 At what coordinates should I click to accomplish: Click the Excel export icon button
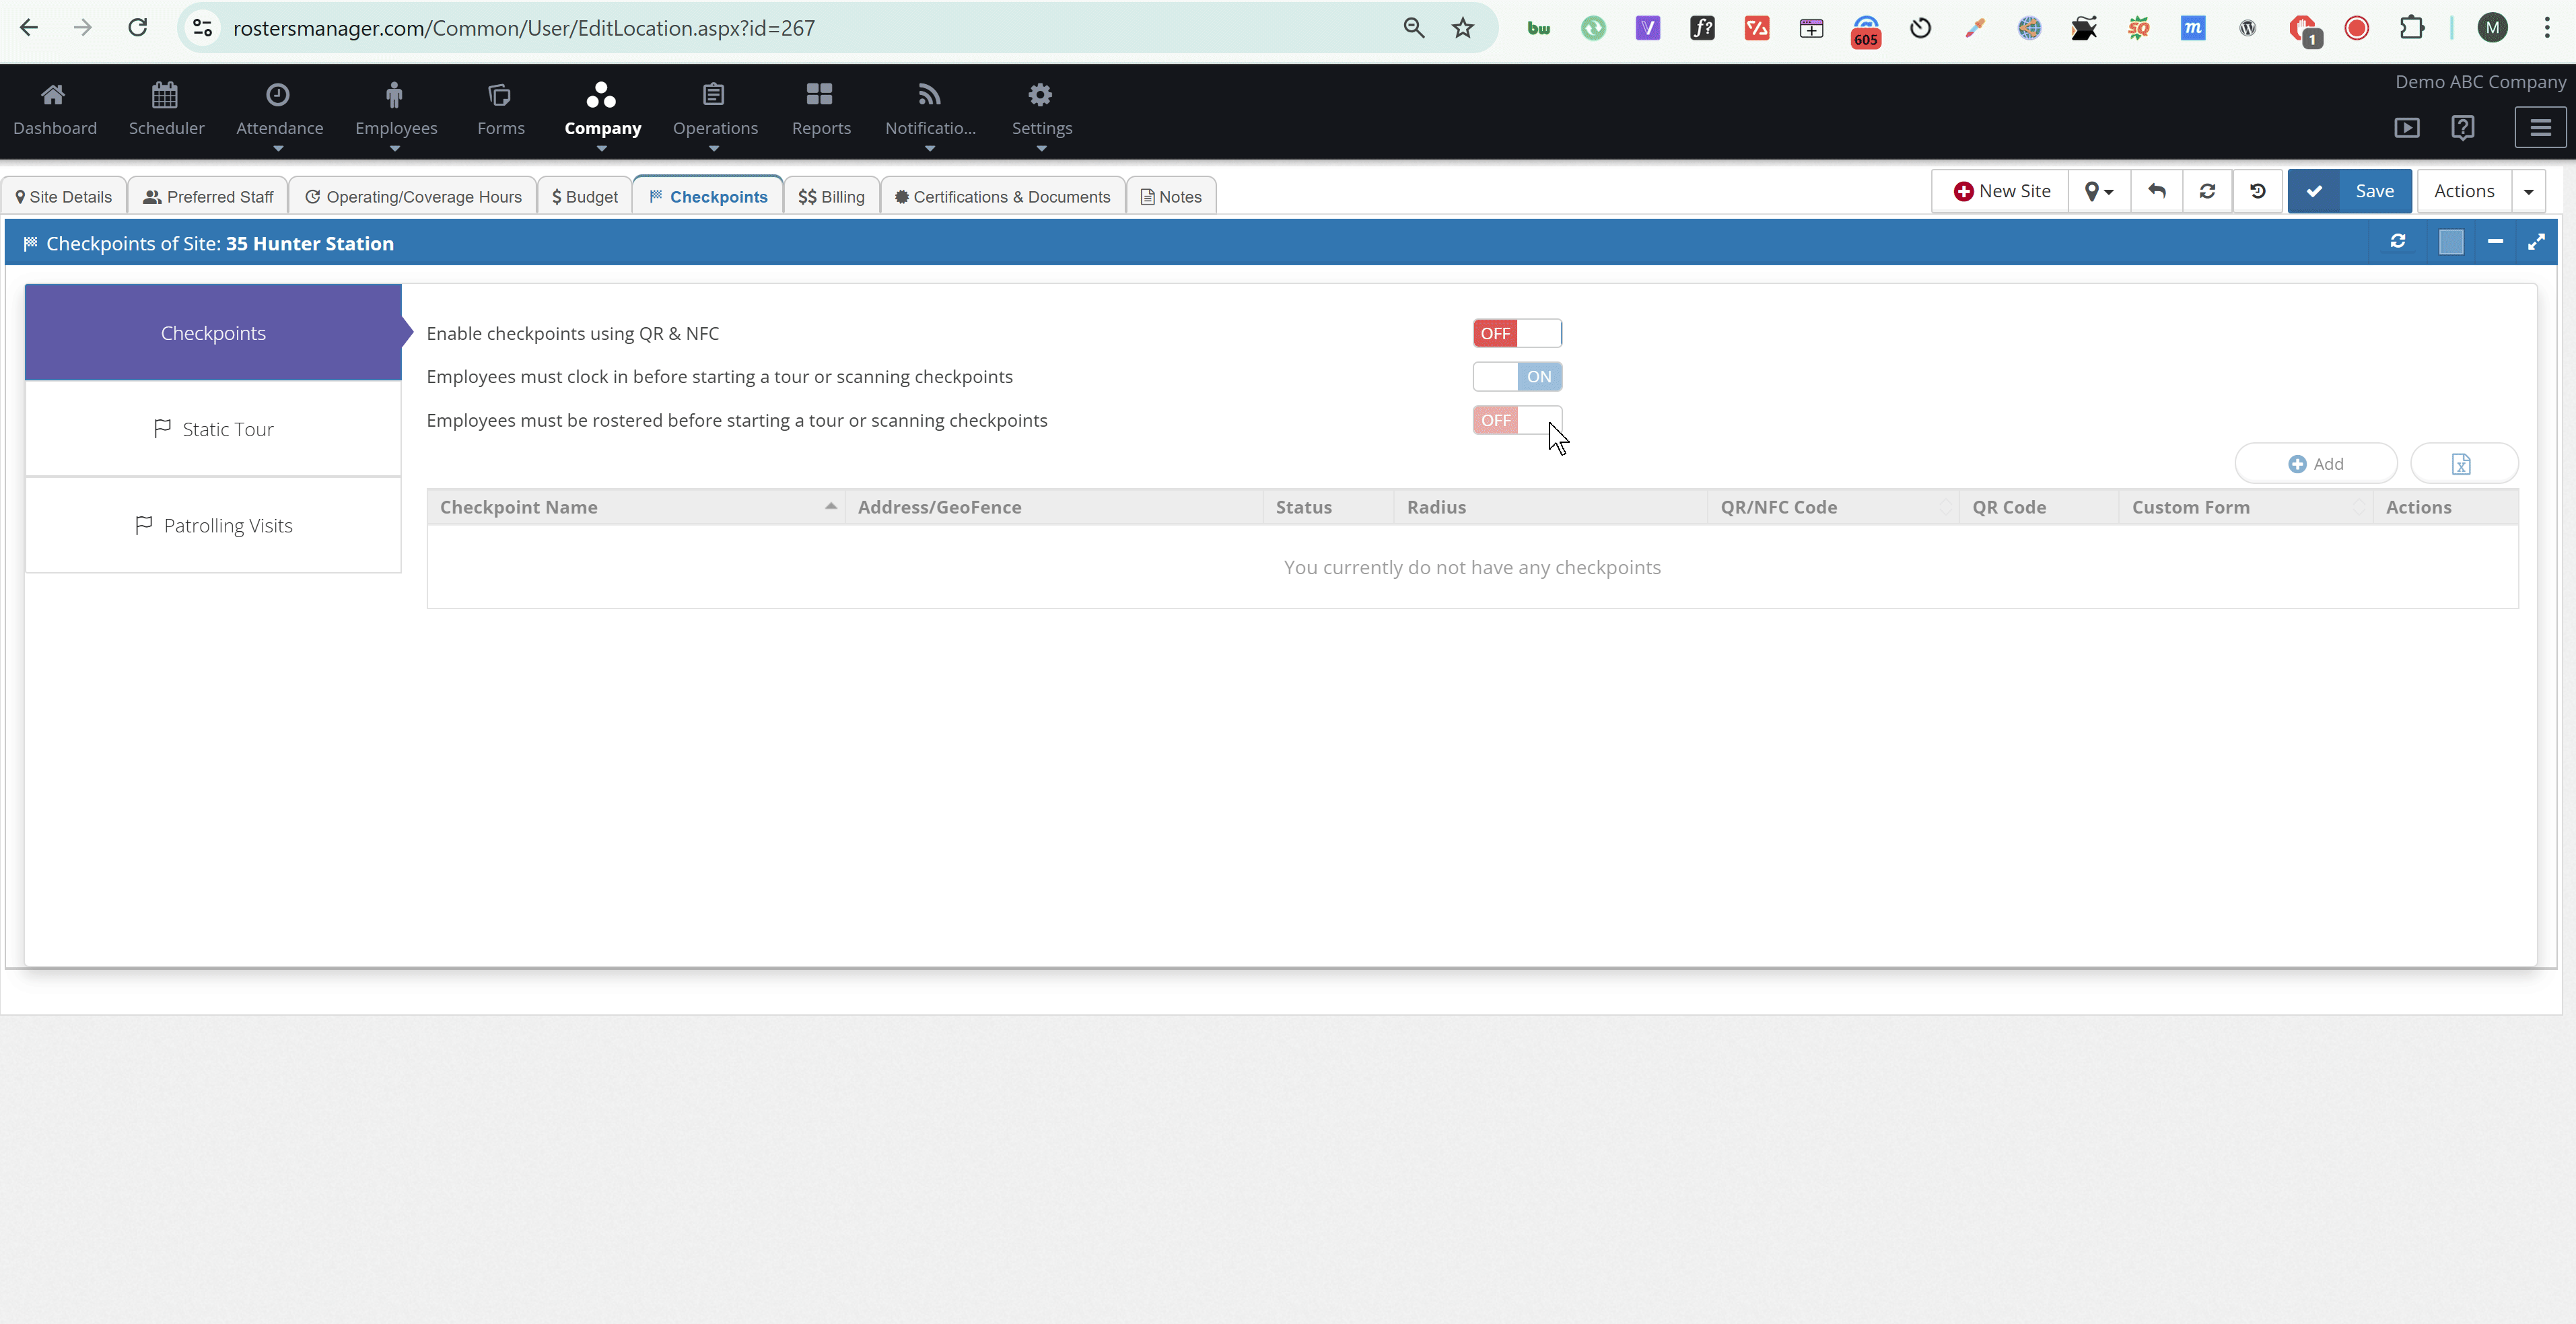2462,464
